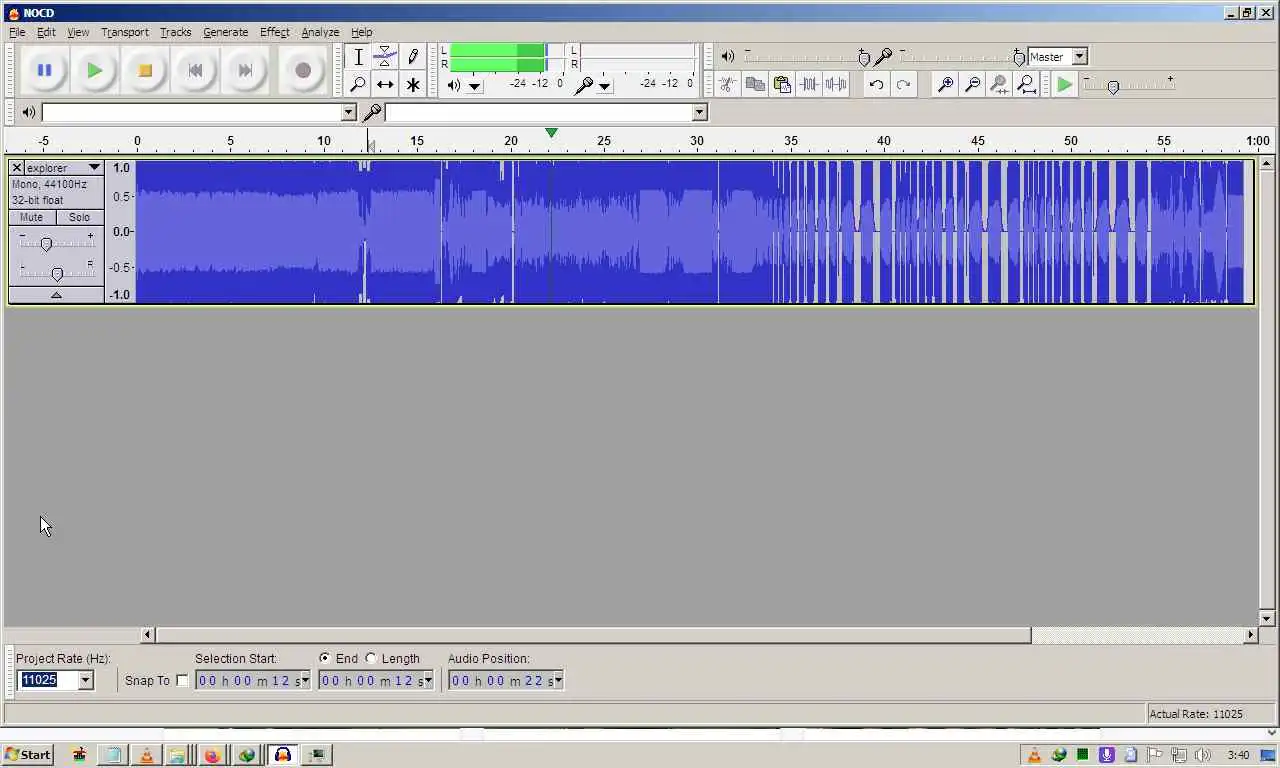Image resolution: width=1280 pixels, height=768 pixels.
Task: Start playback with the Play button
Action: (94, 70)
